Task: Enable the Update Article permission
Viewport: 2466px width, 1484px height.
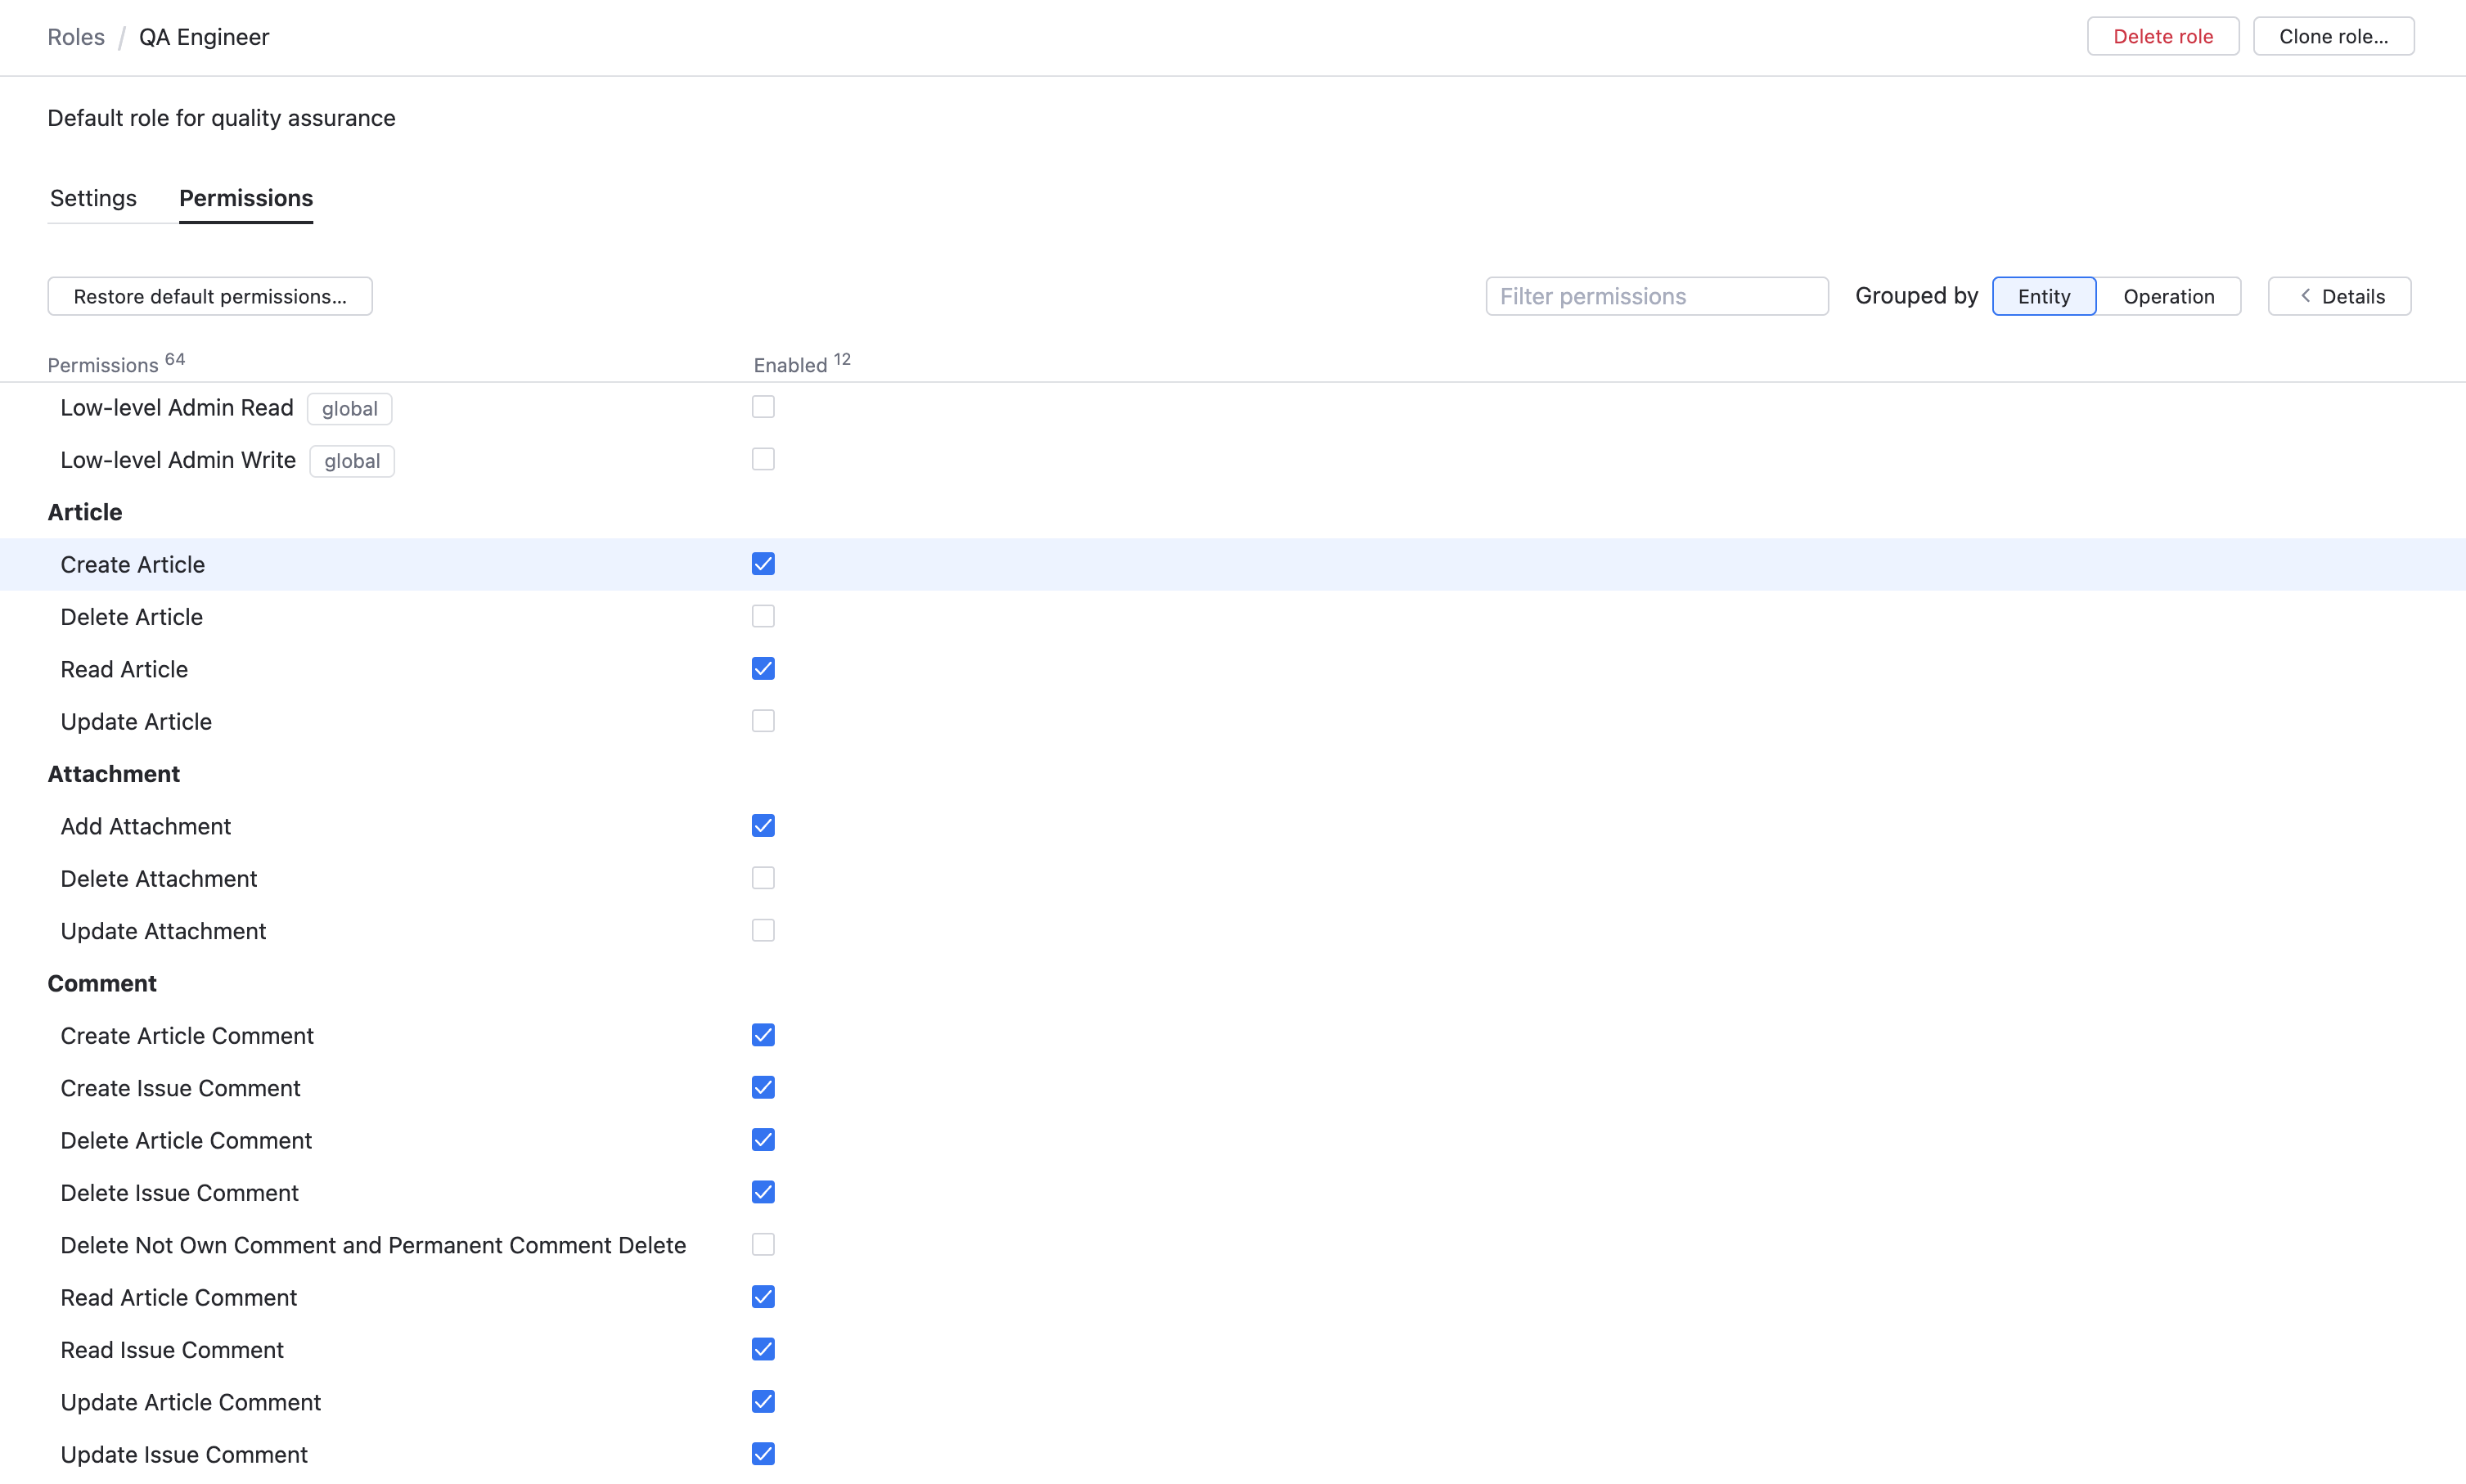Action: click(x=763, y=720)
